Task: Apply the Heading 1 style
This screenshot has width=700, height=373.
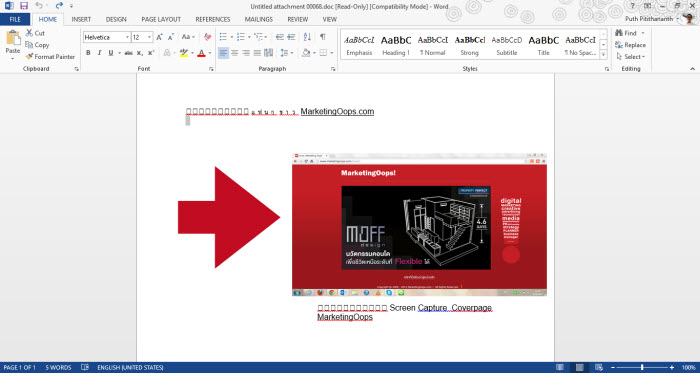Action: tap(396, 45)
